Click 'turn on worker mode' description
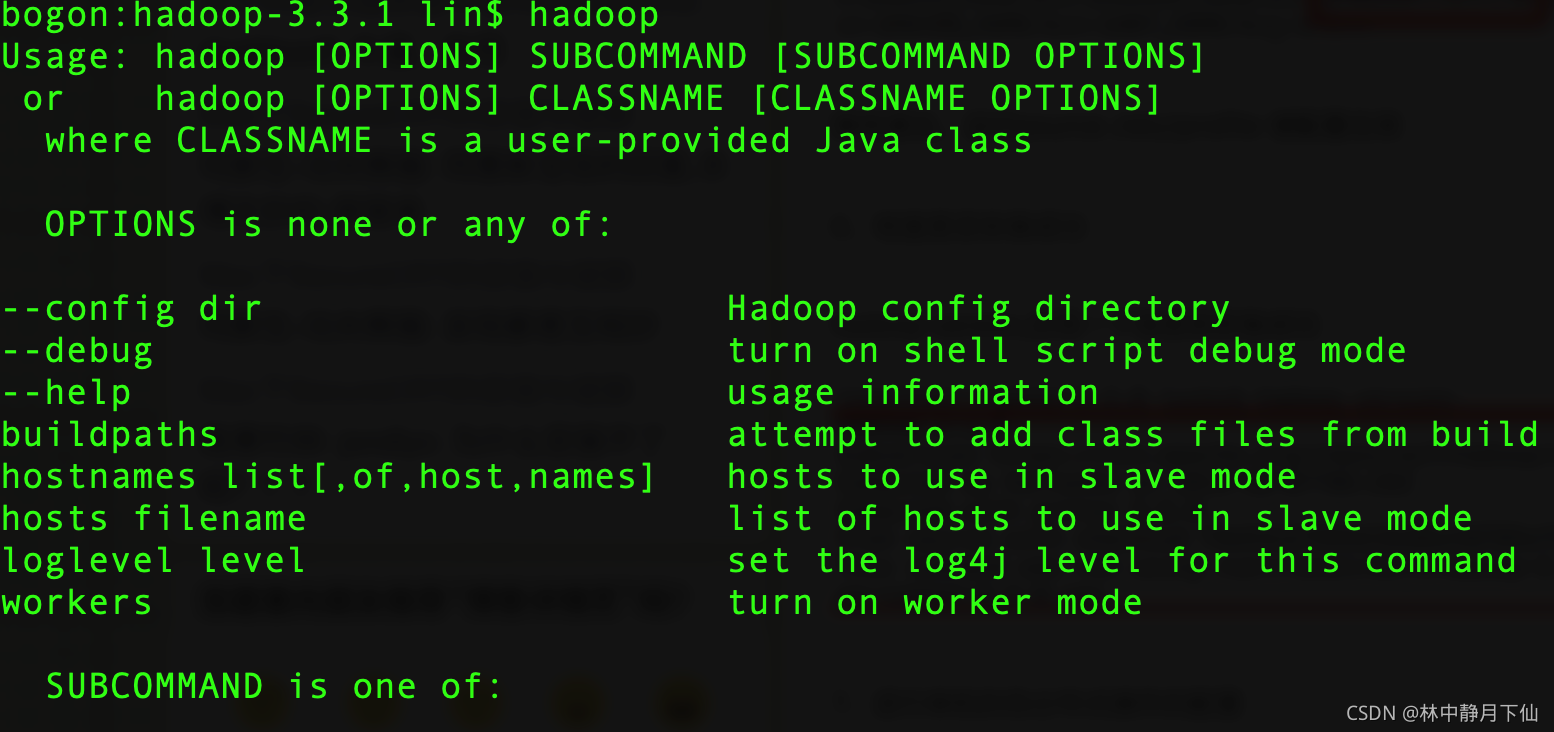Image resolution: width=1554 pixels, height=732 pixels. [934, 603]
